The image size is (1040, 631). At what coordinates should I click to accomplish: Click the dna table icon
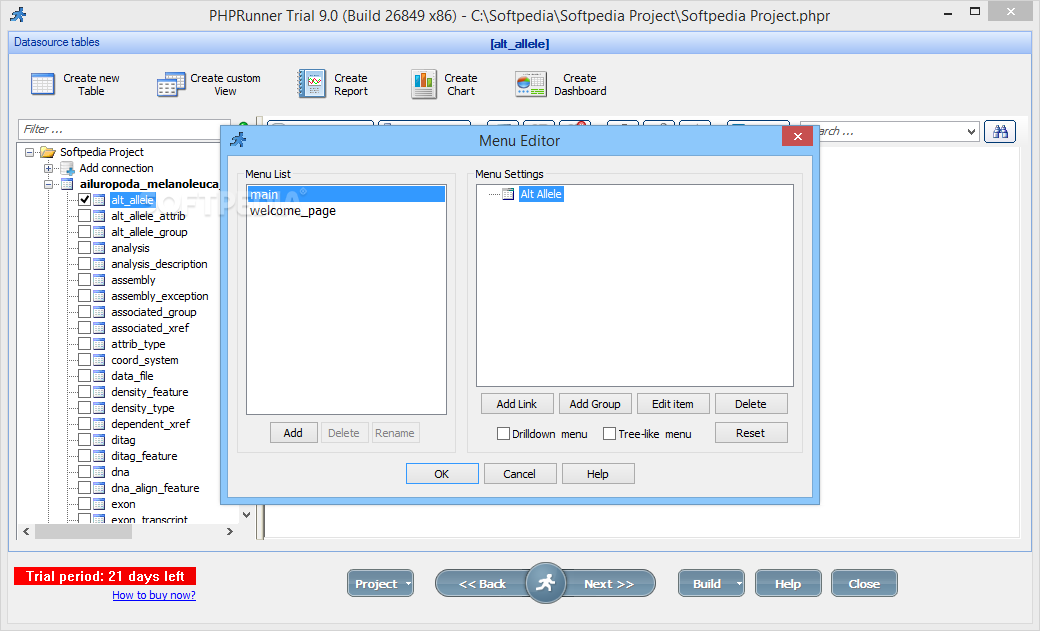click(99, 472)
